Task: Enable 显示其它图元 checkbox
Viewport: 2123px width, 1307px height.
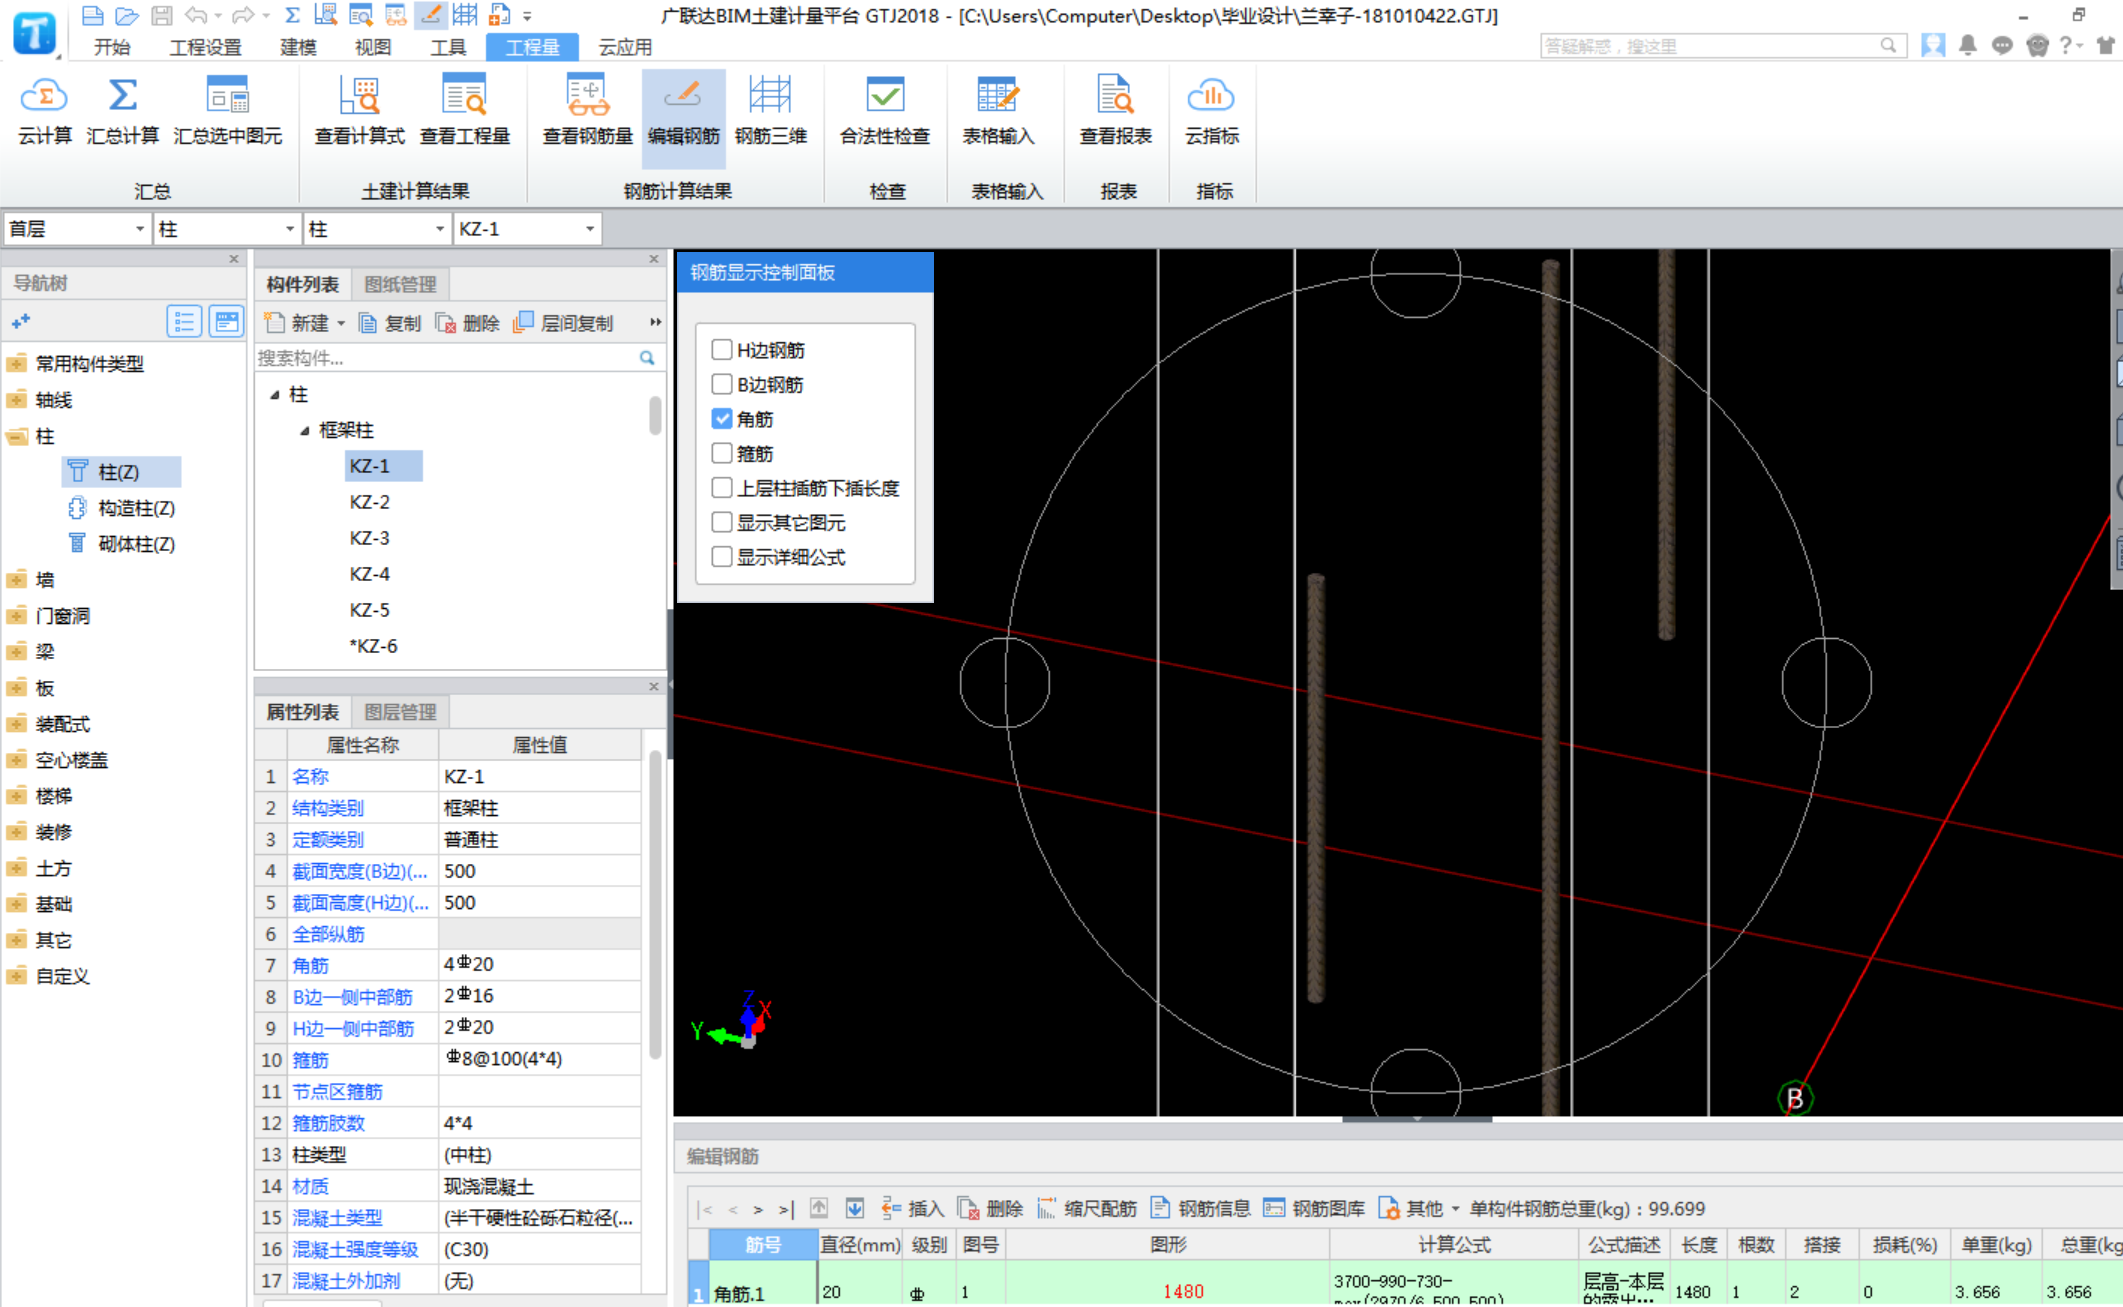Action: [721, 522]
